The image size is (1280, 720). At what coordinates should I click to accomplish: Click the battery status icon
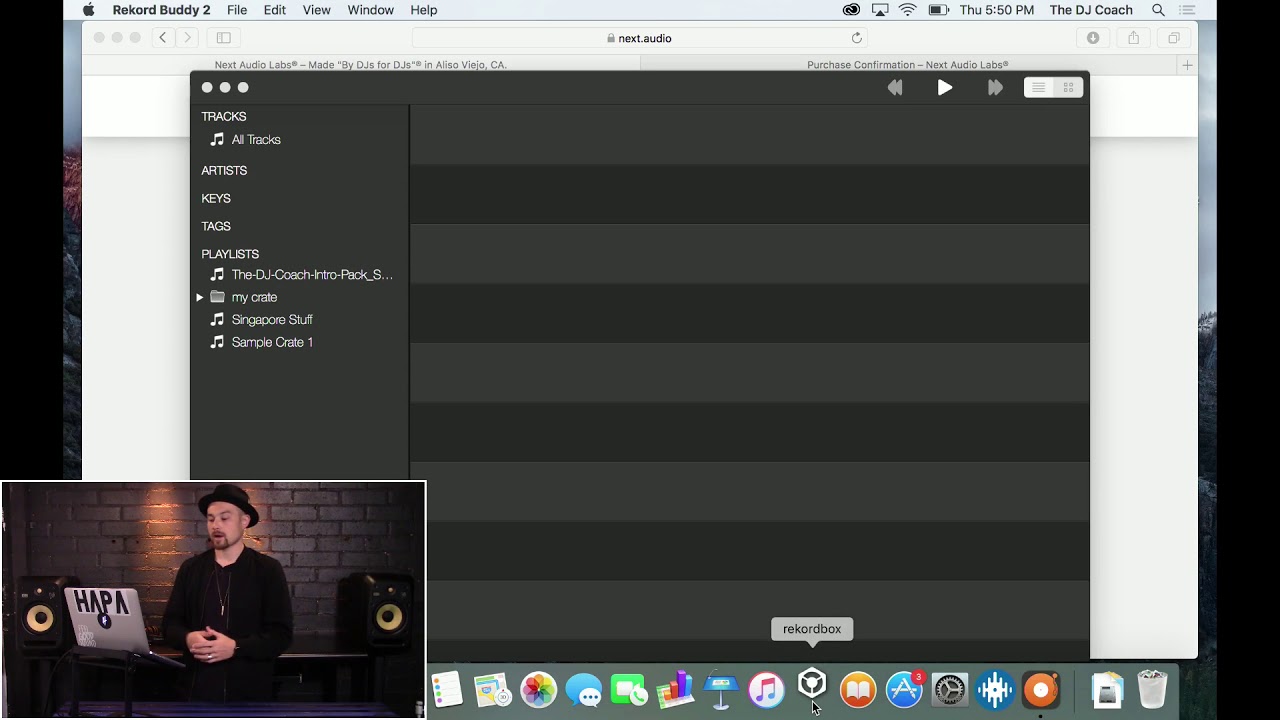coord(938,10)
